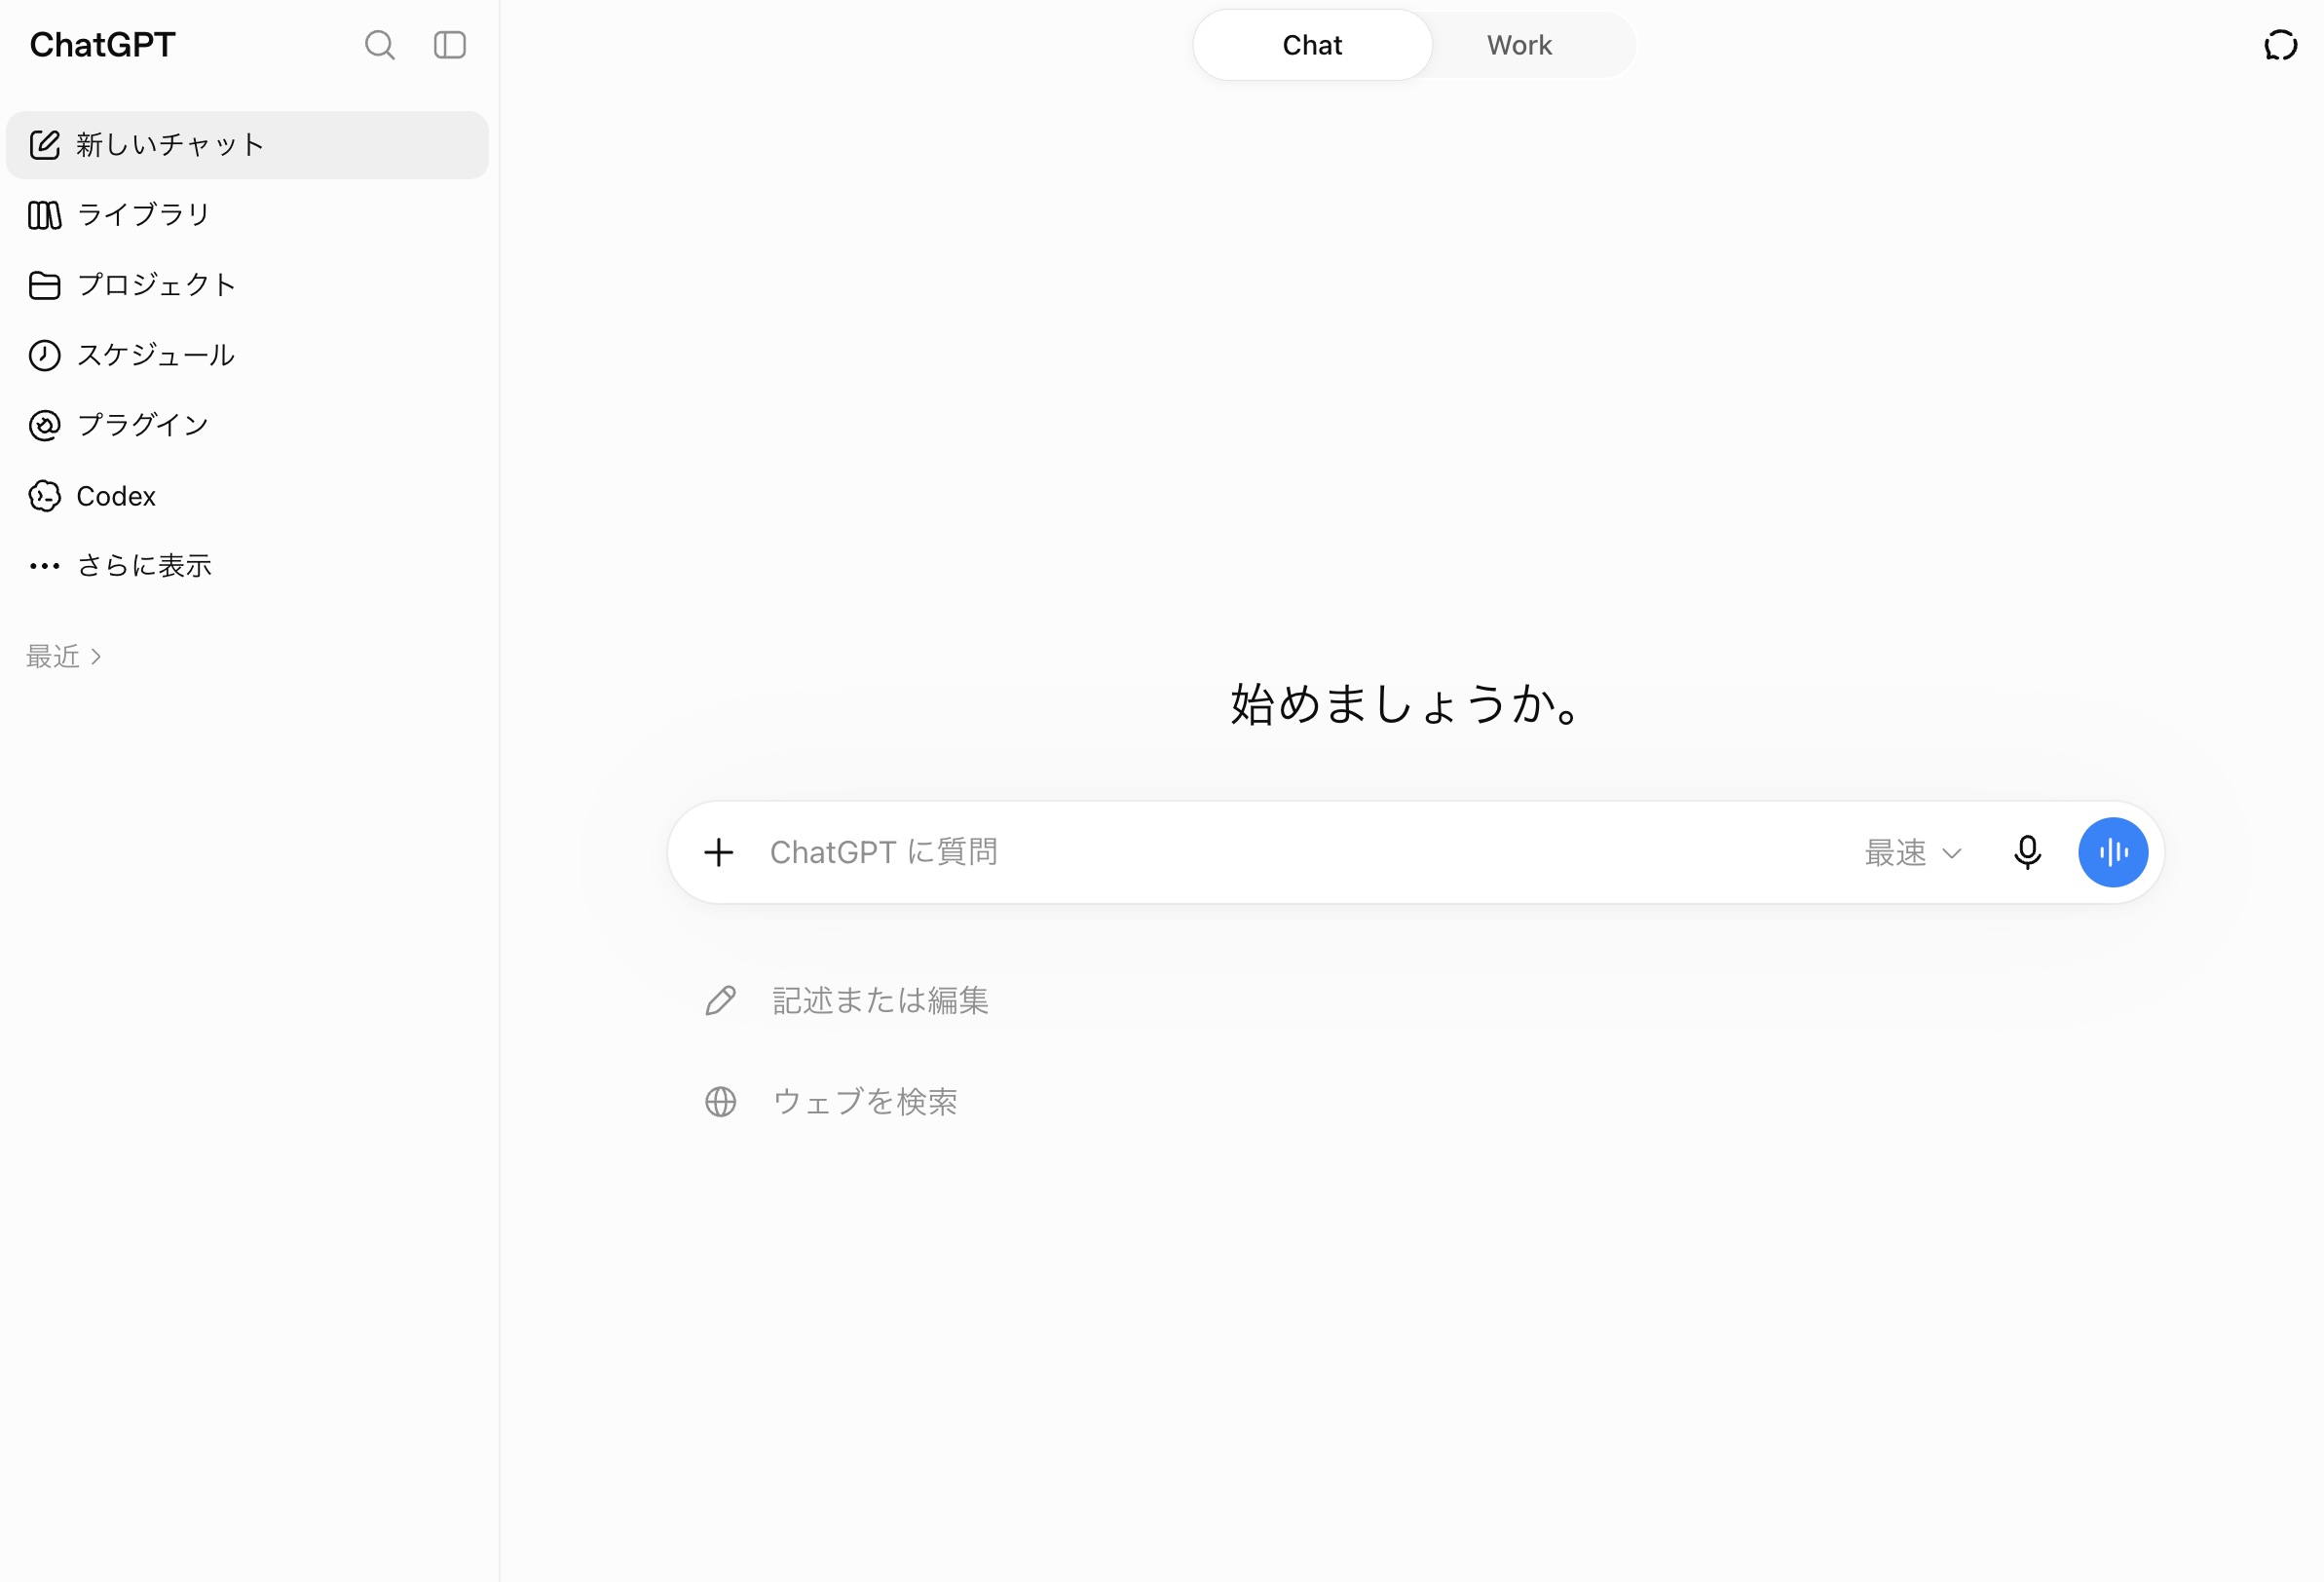Click the プラグイン plugin icon

pos(45,425)
